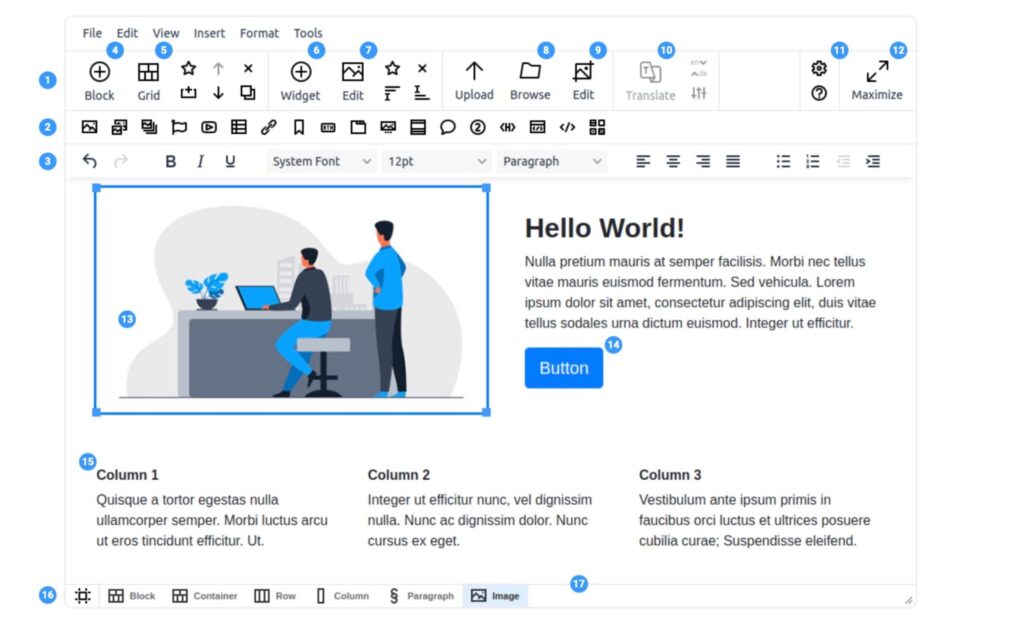
Task: Insert a table with the table icon
Action: pos(238,127)
